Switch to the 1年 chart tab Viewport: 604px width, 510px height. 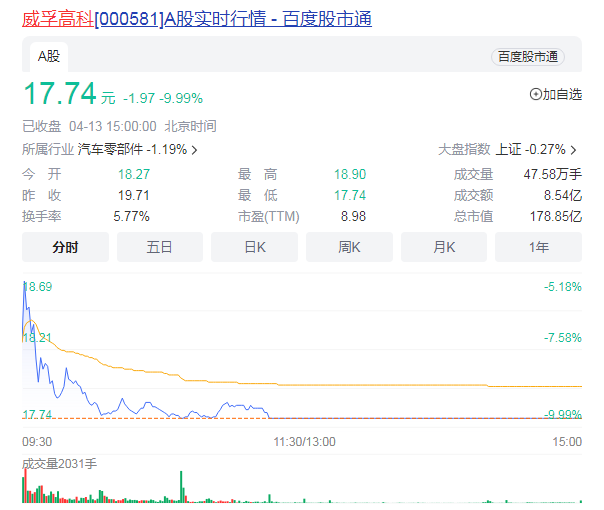point(539,247)
